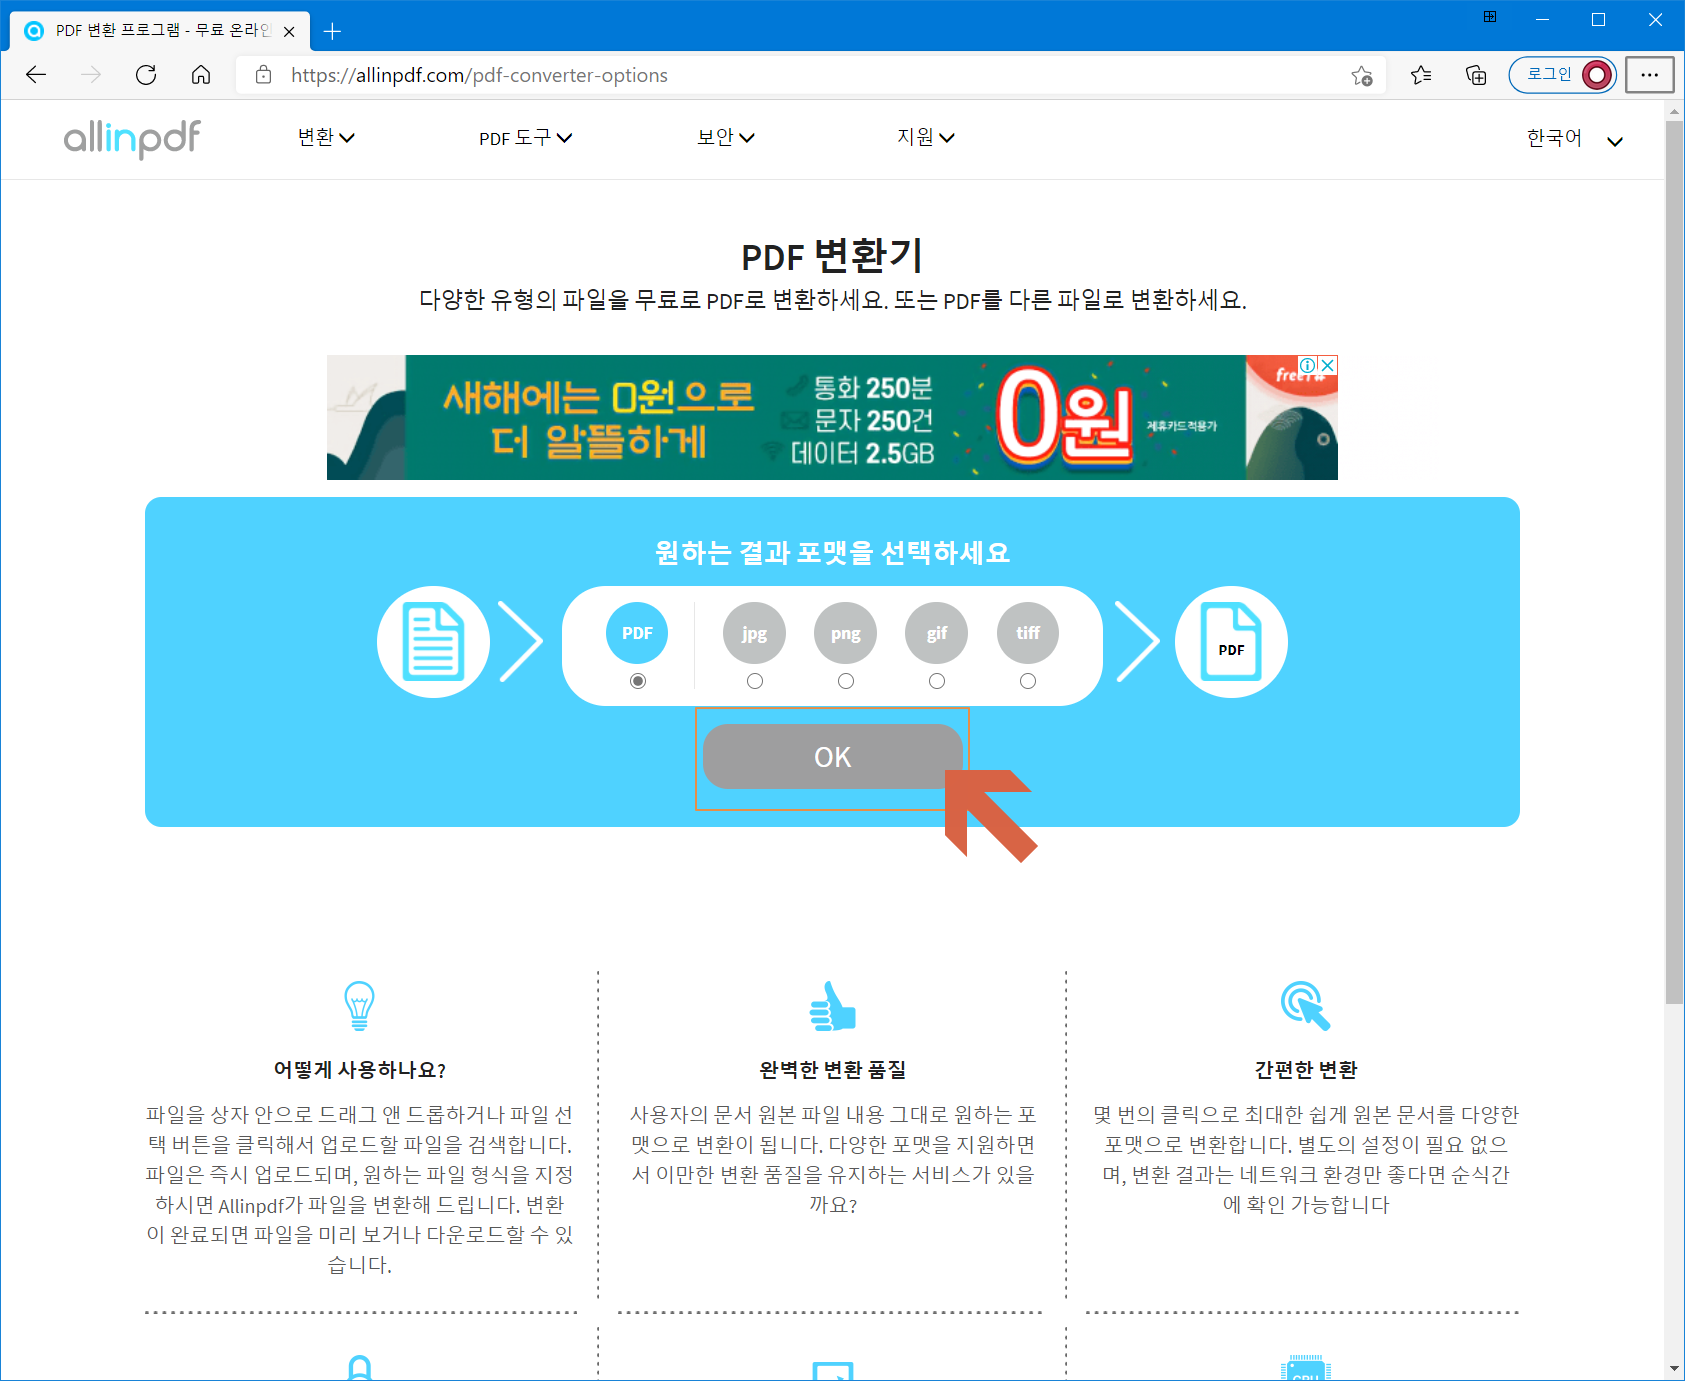1685x1381 pixels.
Task: Click the output PDF file icon
Action: (x=1231, y=642)
